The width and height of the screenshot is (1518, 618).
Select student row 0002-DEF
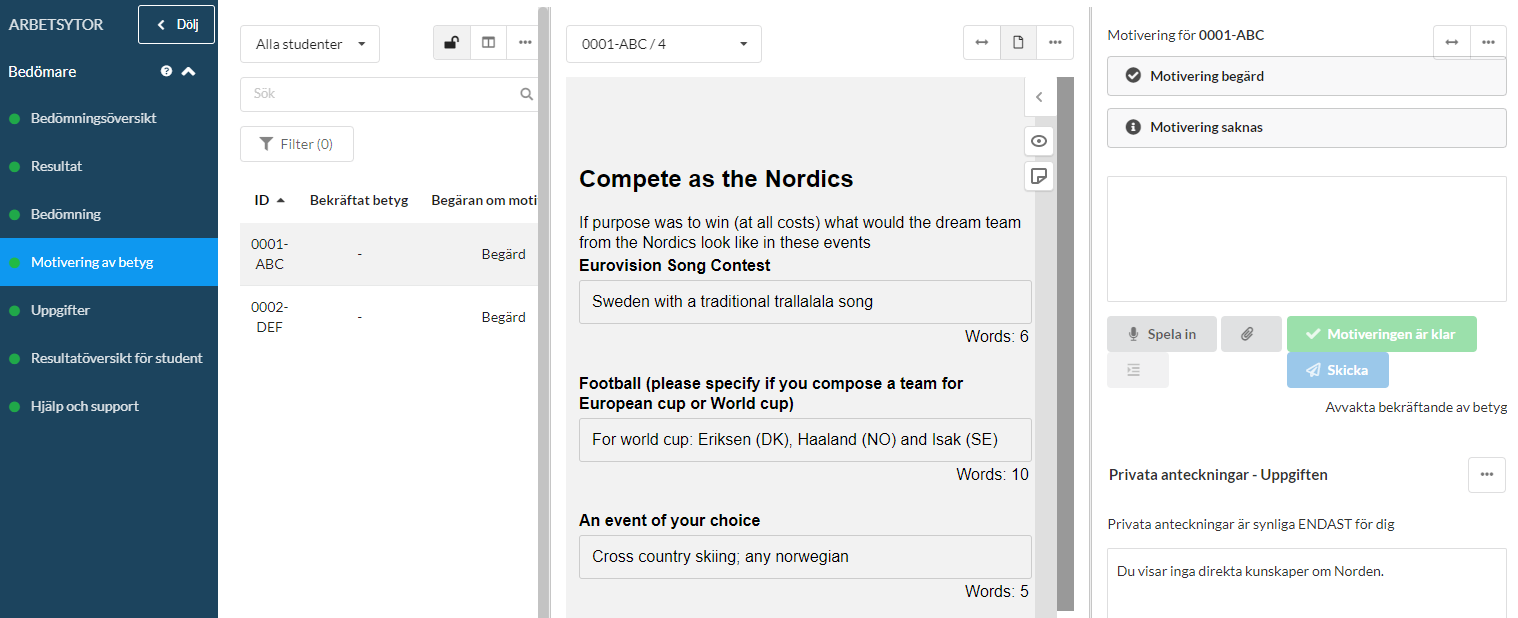click(x=389, y=317)
